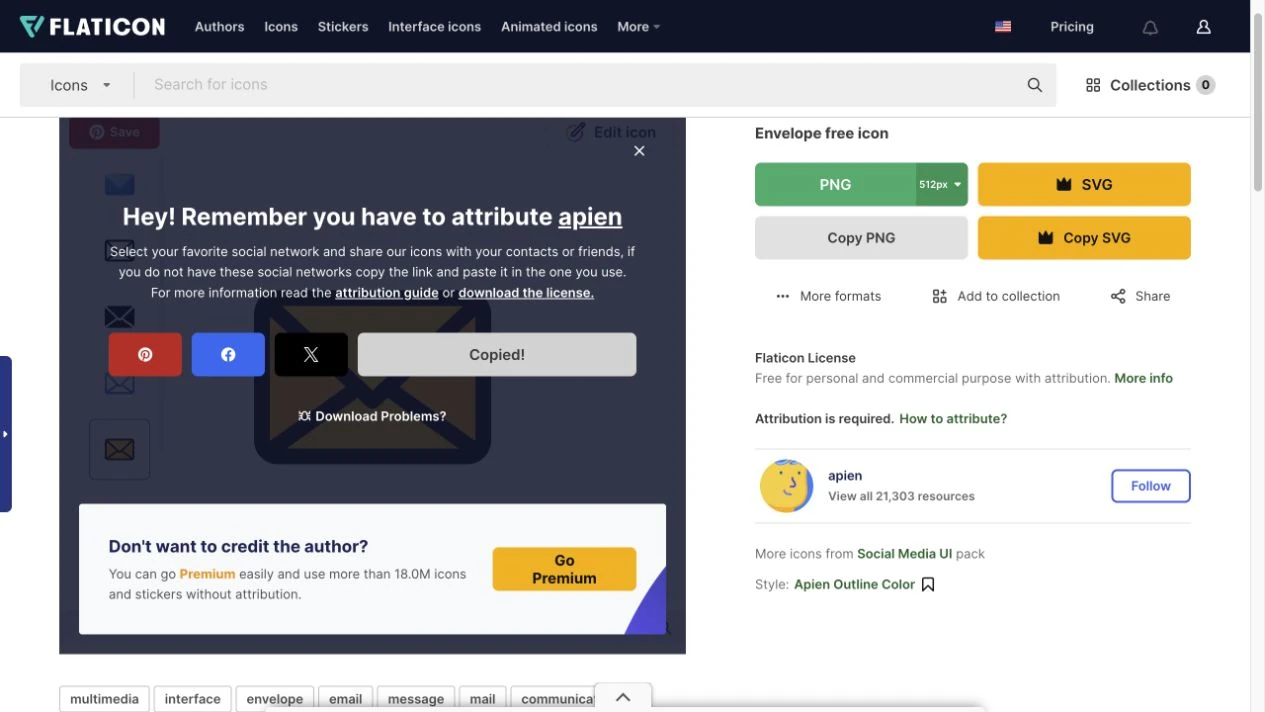Select the message tag

(x=416, y=699)
